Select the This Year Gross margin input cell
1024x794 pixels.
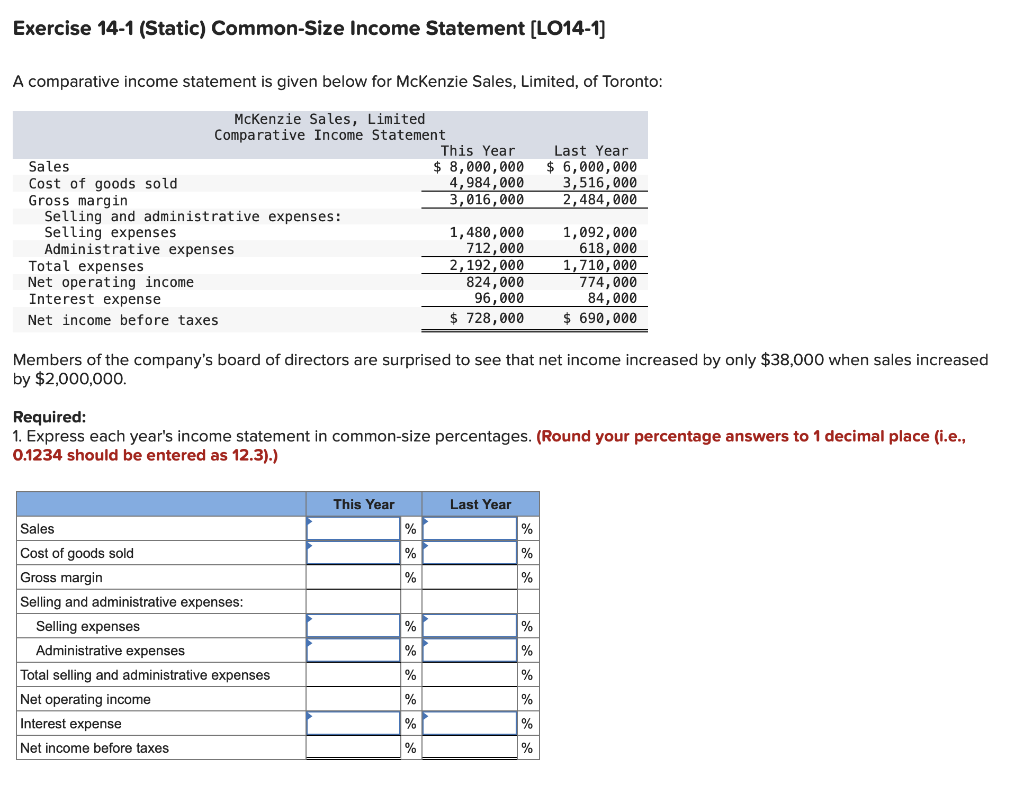pyautogui.click(x=353, y=577)
